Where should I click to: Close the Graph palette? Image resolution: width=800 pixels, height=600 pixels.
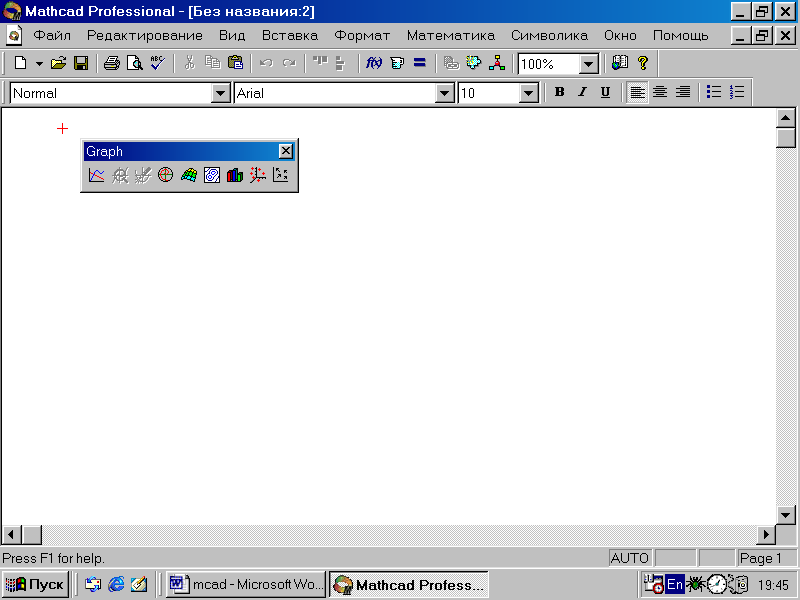click(286, 151)
